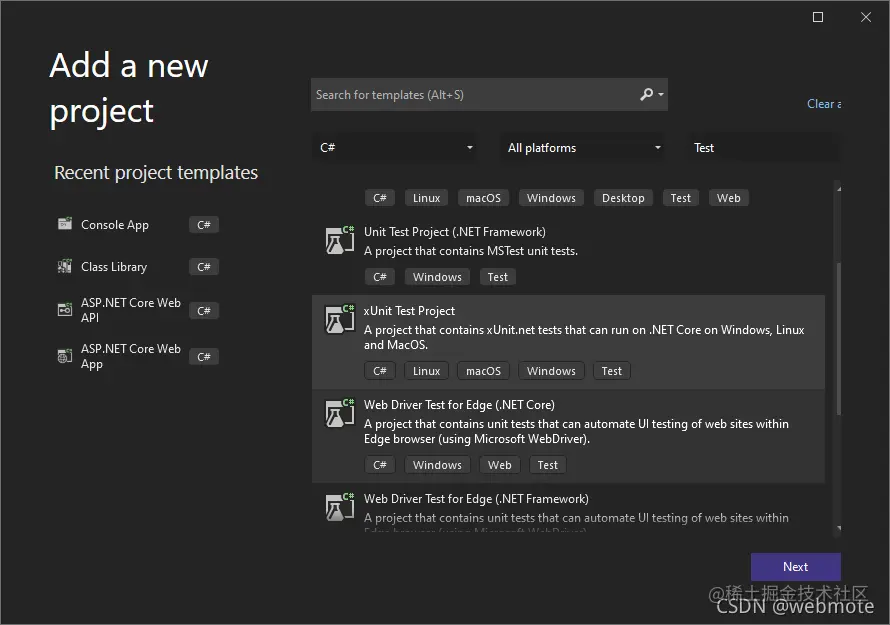Click Web Driver Test for Edge (.NET Framework) icon

tap(339, 507)
